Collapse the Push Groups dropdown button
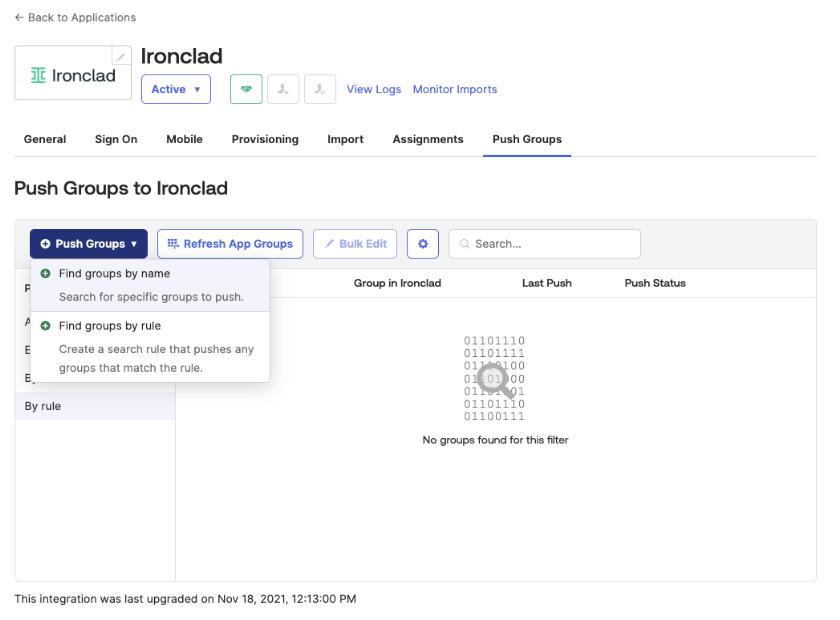840x620 pixels. (89, 244)
